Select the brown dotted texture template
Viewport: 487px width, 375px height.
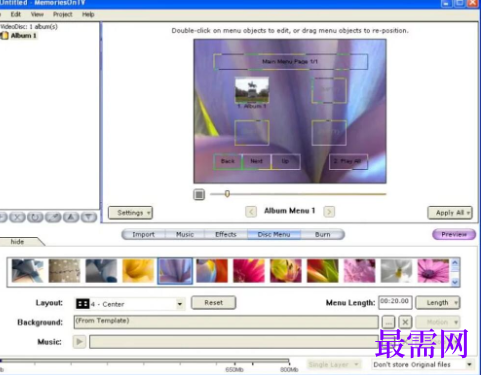[64, 271]
